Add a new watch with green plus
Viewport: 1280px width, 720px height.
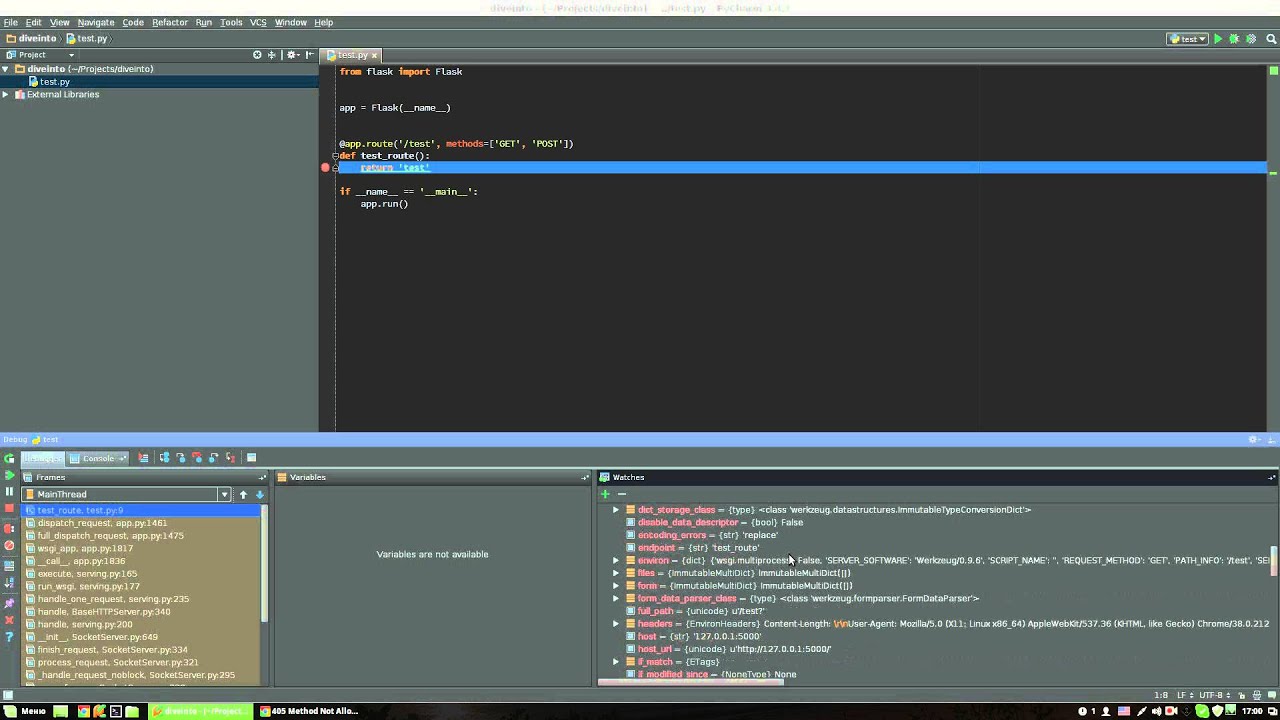(x=605, y=494)
